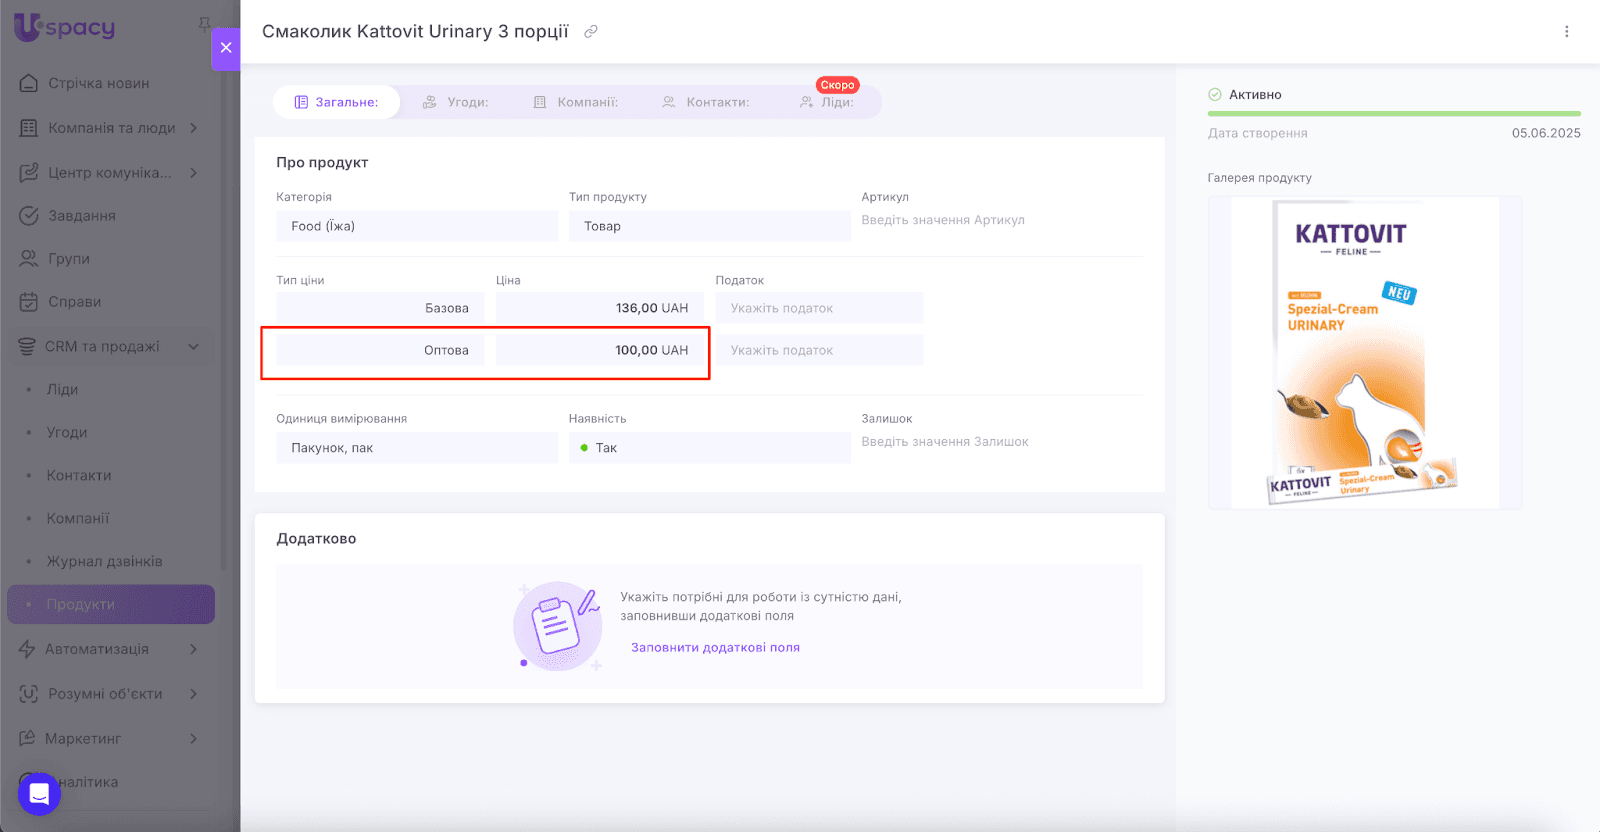Expand the Автоматизація menu chevron
Image resolution: width=1600 pixels, height=832 pixels.
point(193,649)
